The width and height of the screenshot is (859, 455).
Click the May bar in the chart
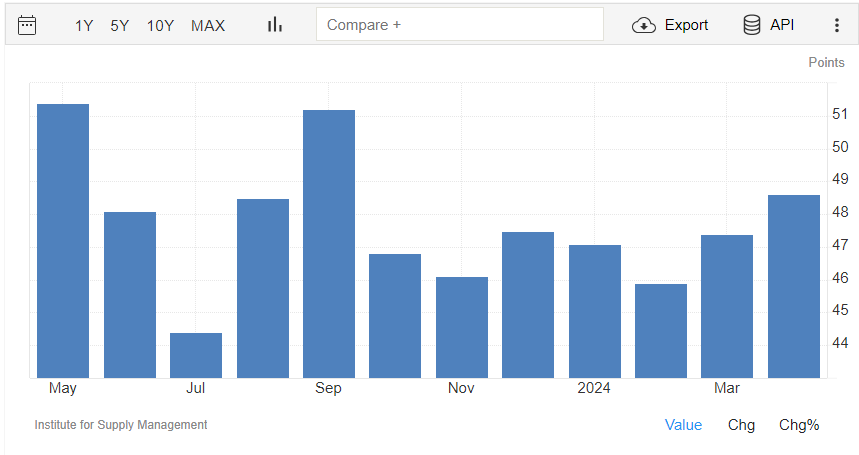[x=63, y=240]
